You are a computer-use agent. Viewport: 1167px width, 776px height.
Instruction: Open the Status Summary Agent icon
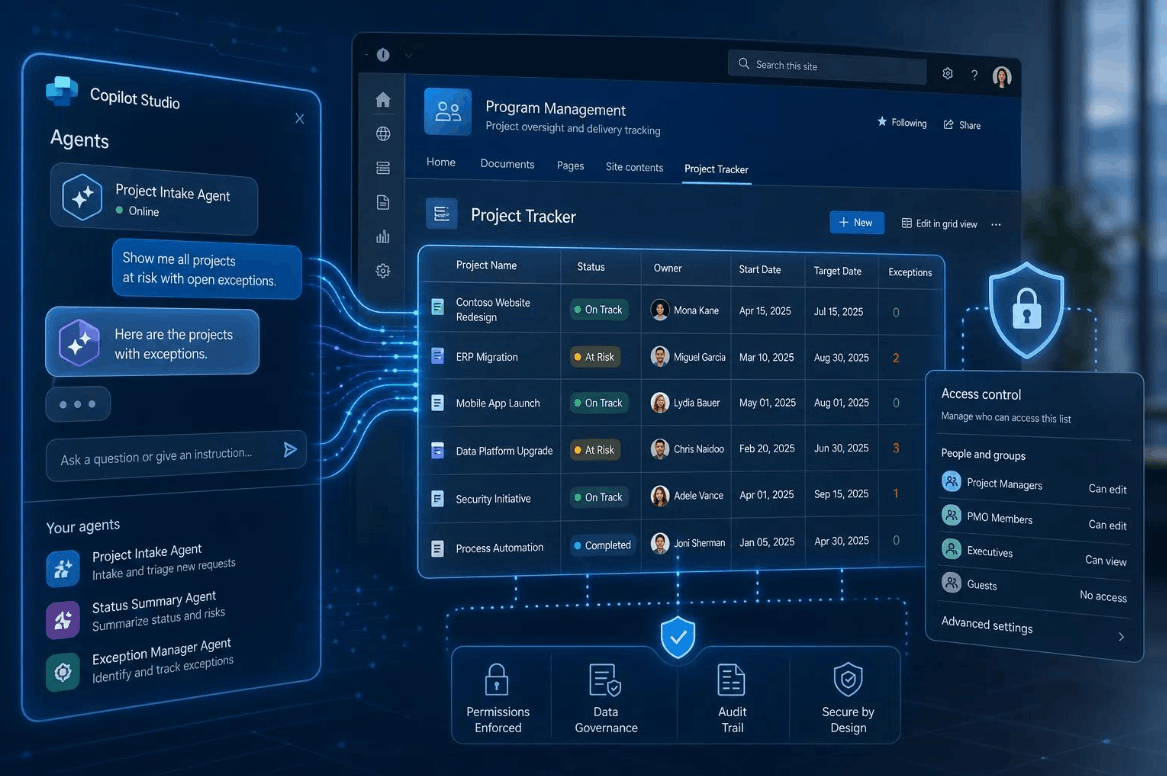(63, 619)
